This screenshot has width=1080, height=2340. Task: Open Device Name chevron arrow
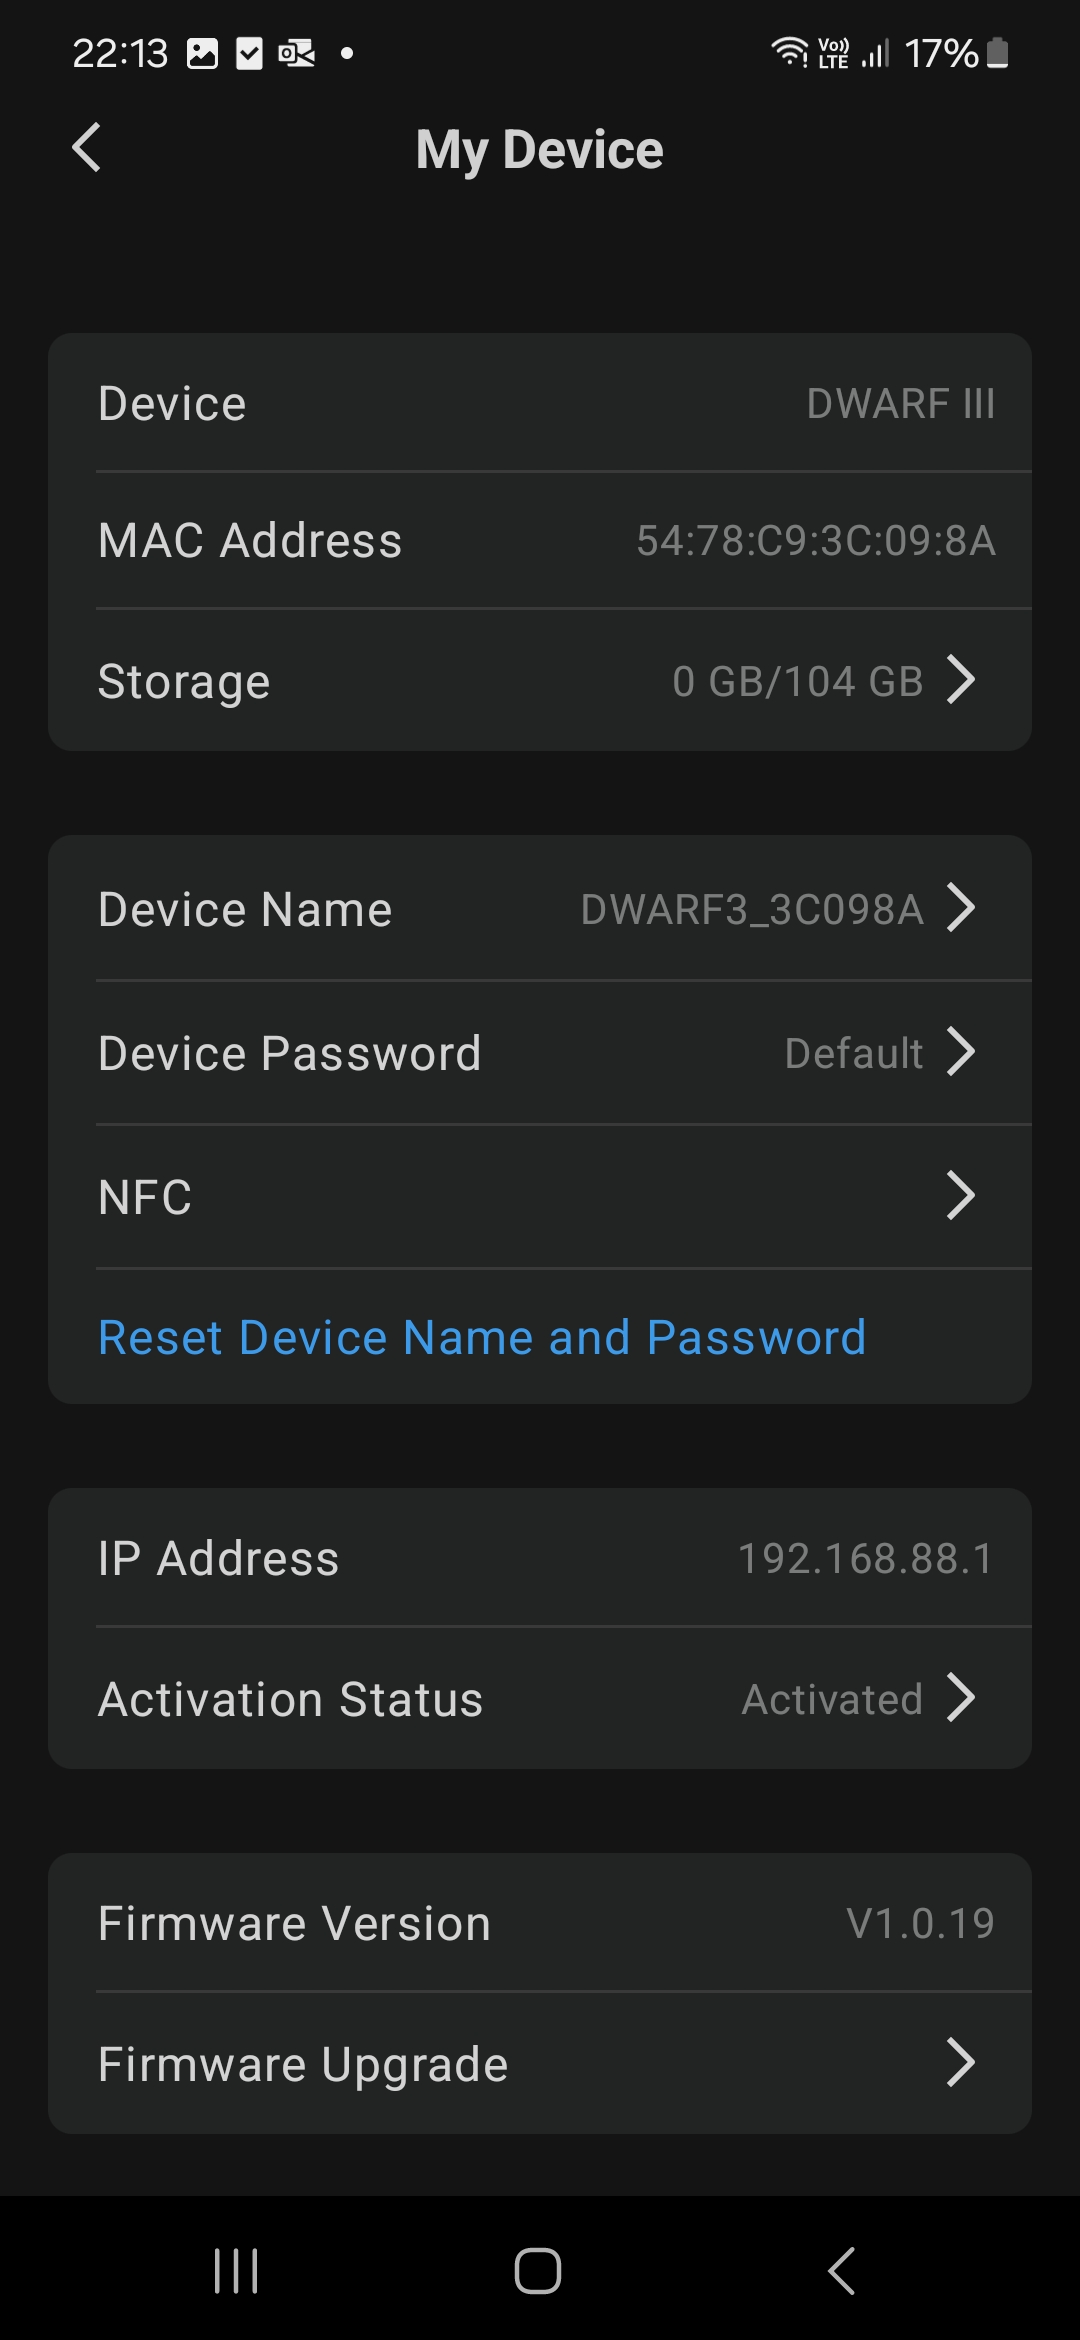coord(960,909)
